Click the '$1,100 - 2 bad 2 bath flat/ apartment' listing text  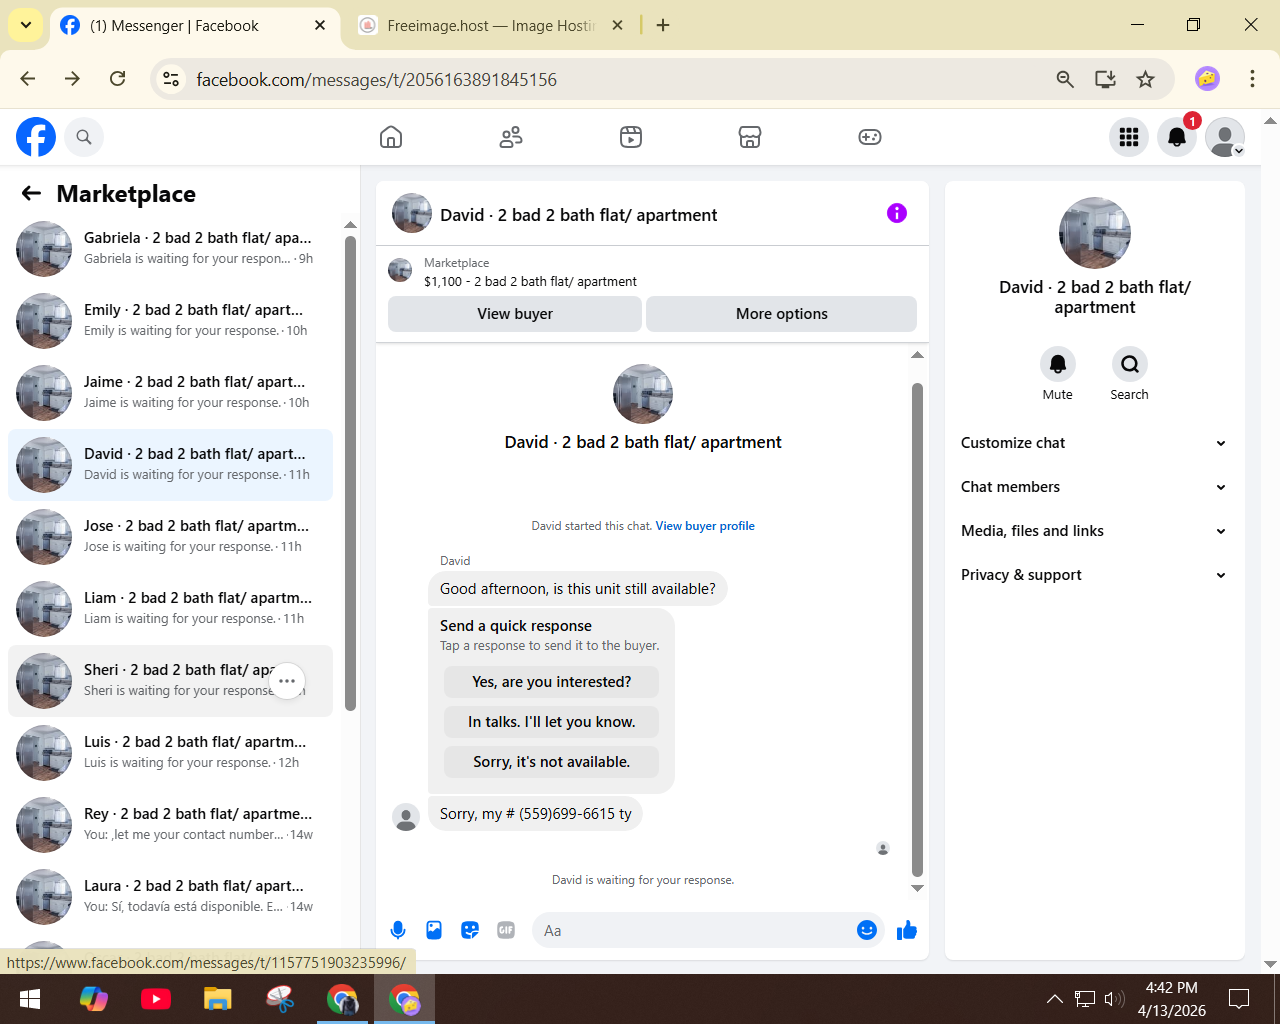(x=530, y=282)
